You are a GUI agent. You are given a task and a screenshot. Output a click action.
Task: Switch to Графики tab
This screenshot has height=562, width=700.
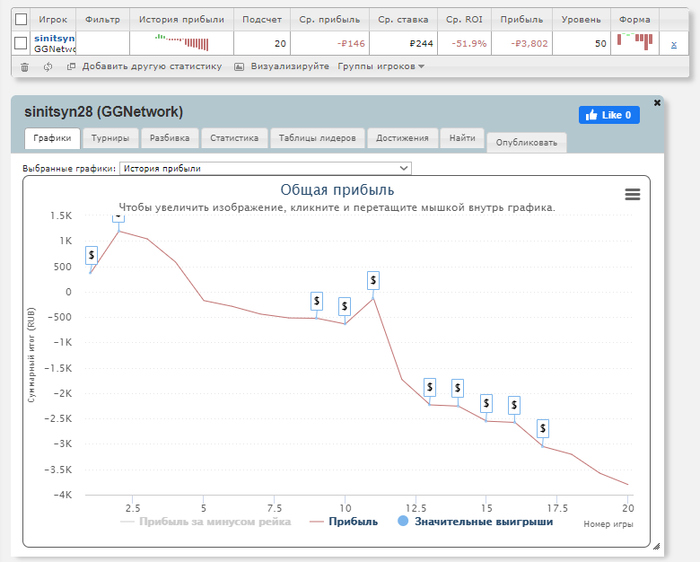click(52, 138)
